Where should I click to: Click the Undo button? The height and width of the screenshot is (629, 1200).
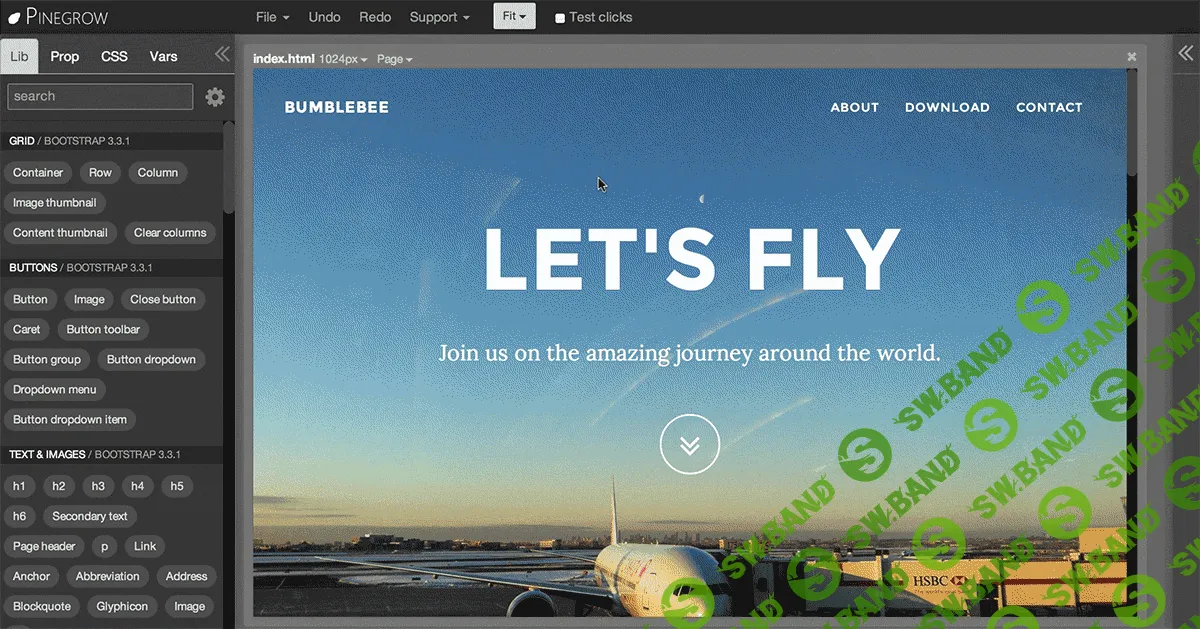click(x=324, y=17)
